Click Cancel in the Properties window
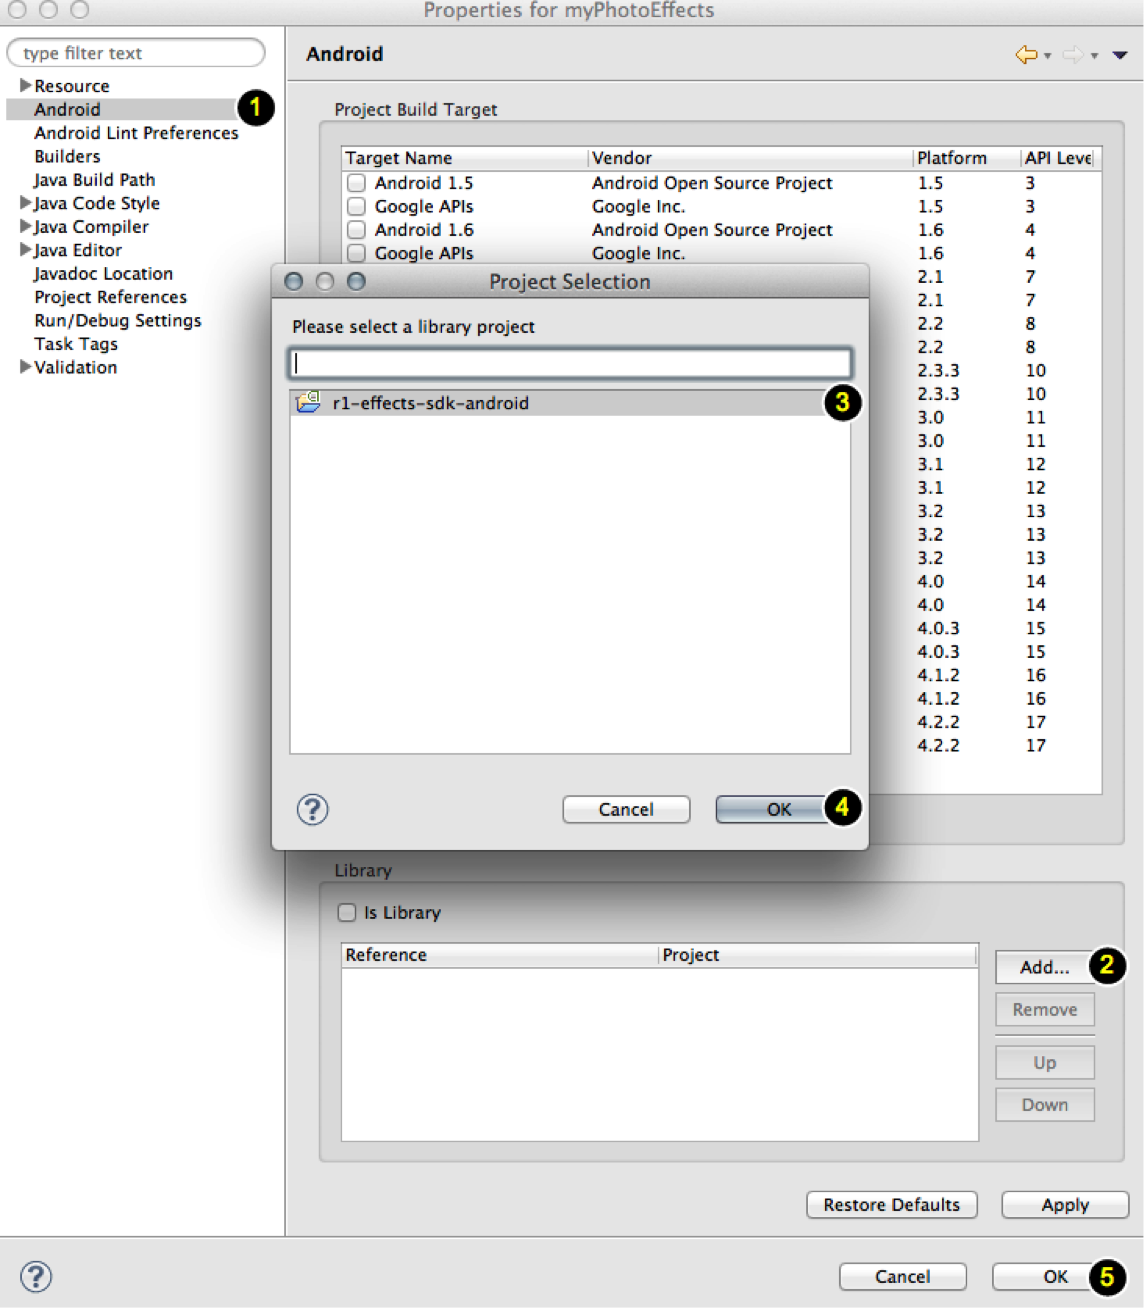Image resolution: width=1144 pixels, height=1308 pixels. 903,1276
